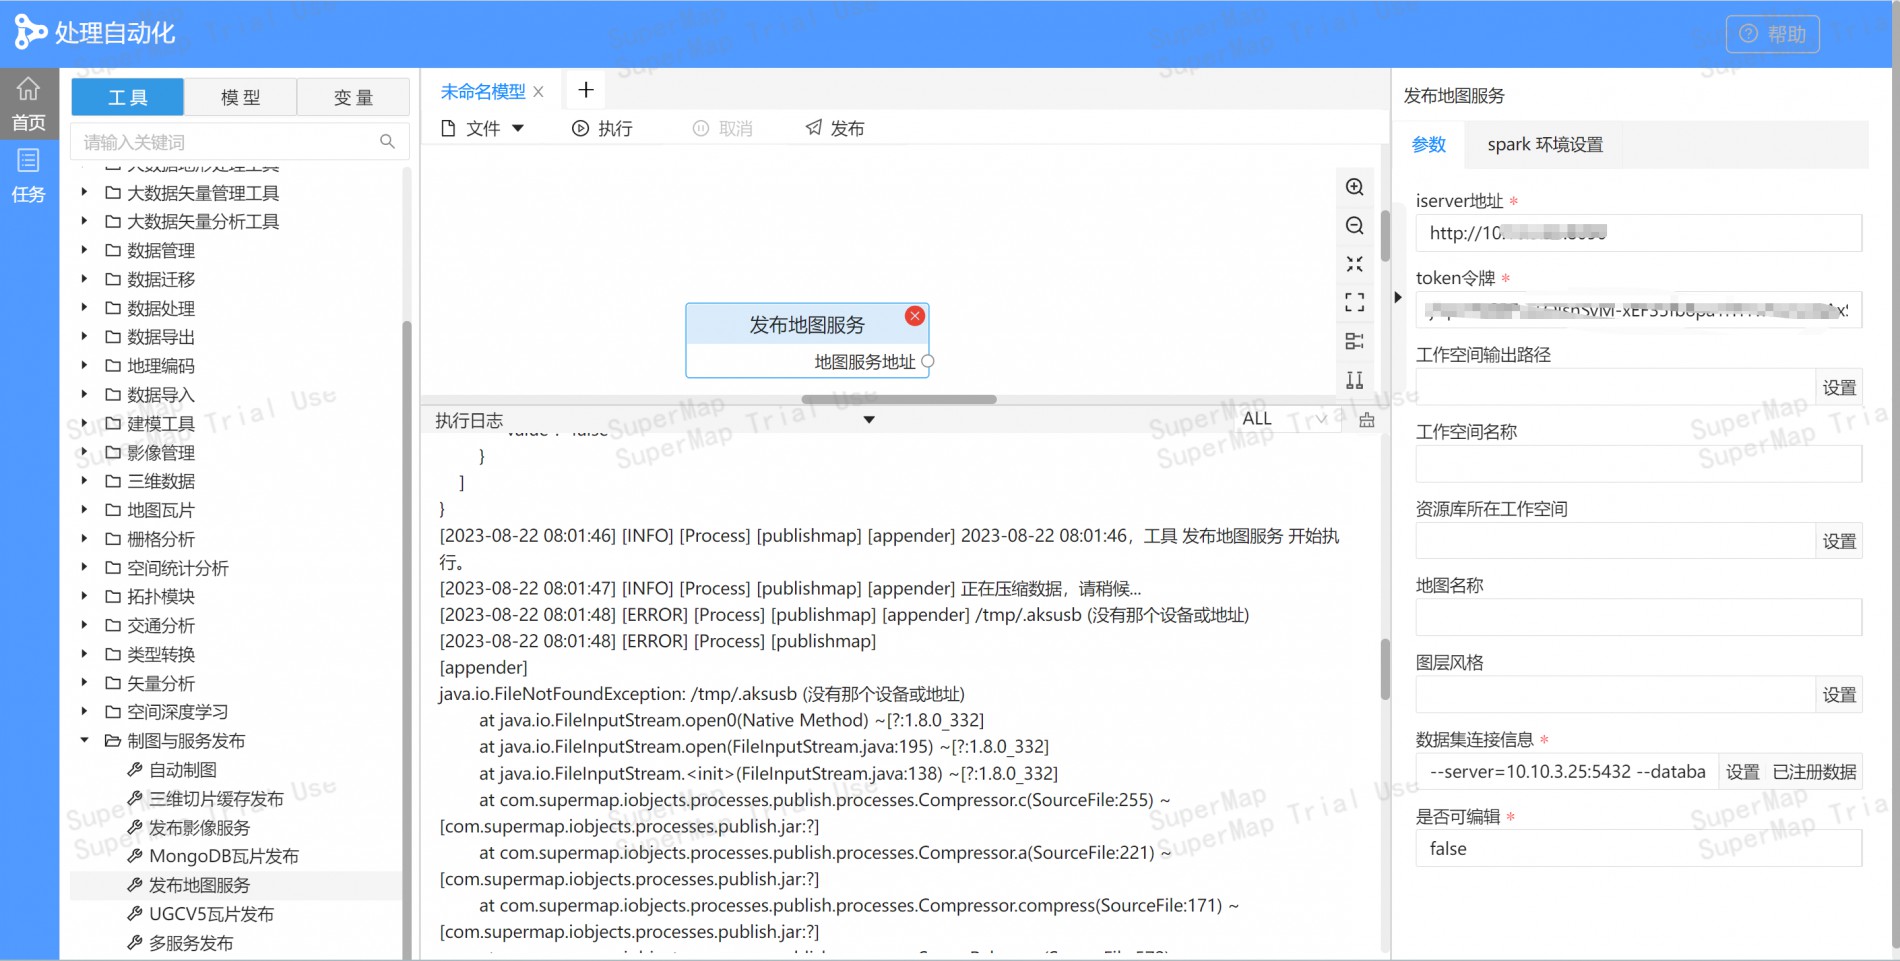Expand the 空间深度学习 folder
Screen dimensions: 1900x961
[84, 712]
